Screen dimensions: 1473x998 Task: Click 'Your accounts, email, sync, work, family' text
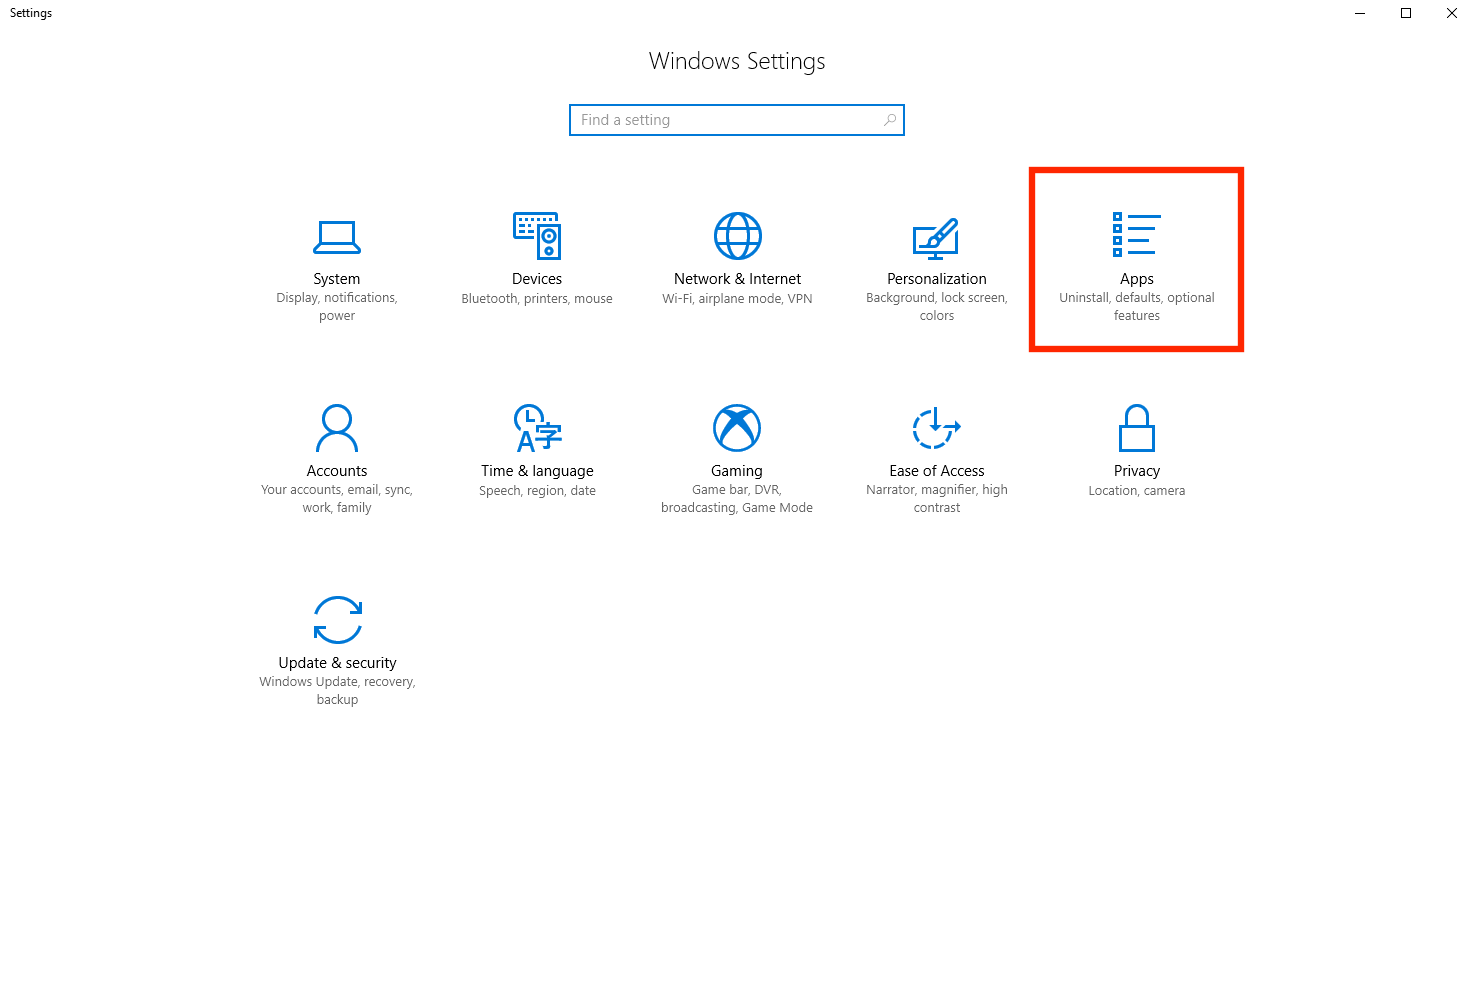(x=337, y=499)
